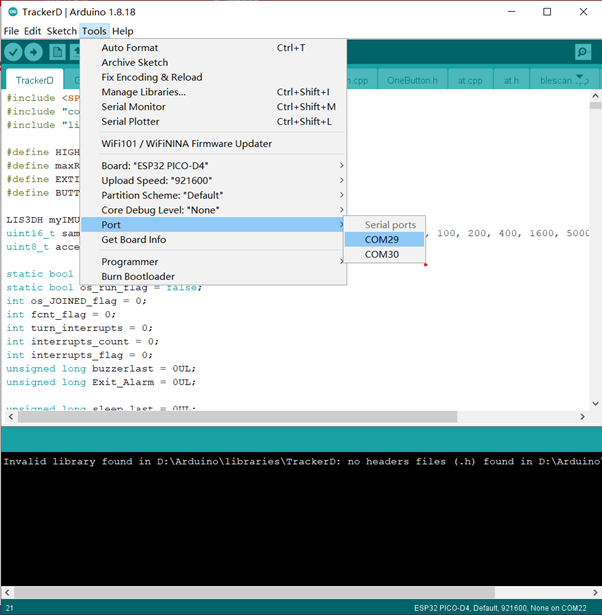This screenshot has height=615, width=602.
Task: Click code line "int interrupts_count = 0;"
Action: pos(82,342)
